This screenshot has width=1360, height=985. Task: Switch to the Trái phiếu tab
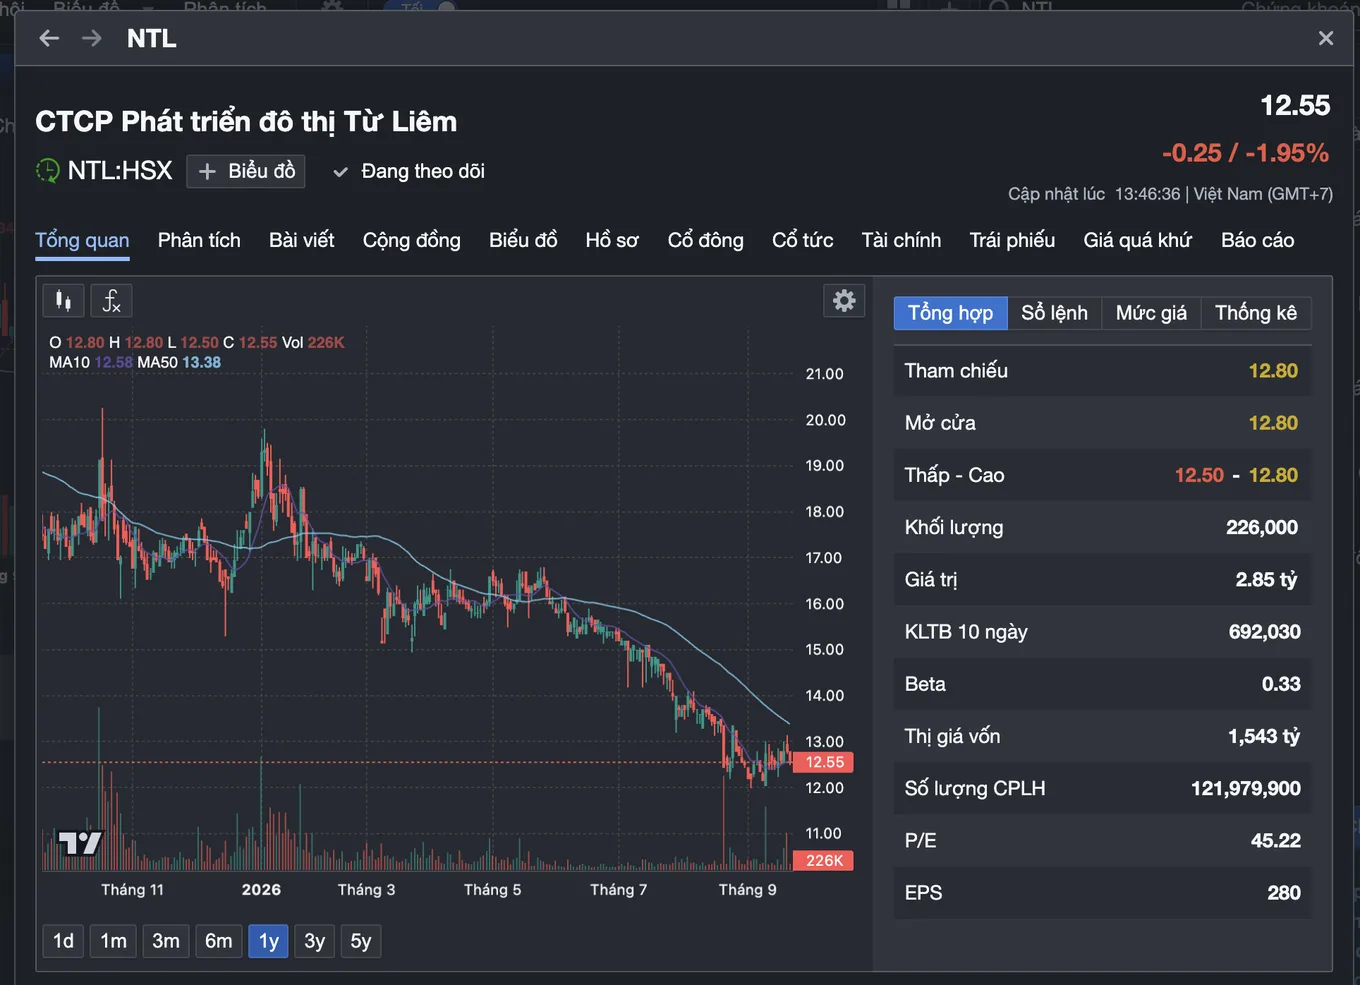[x=1012, y=240]
